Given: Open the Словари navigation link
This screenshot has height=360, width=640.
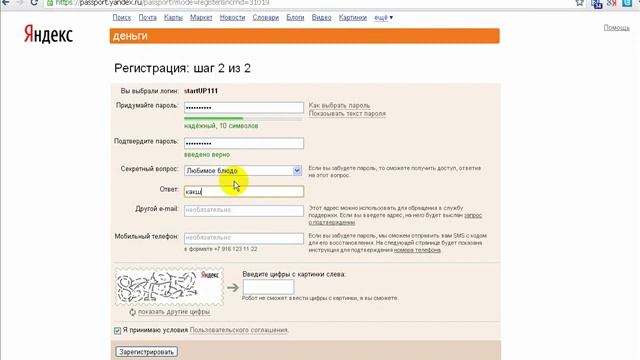Looking at the screenshot, I should [x=265, y=18].
